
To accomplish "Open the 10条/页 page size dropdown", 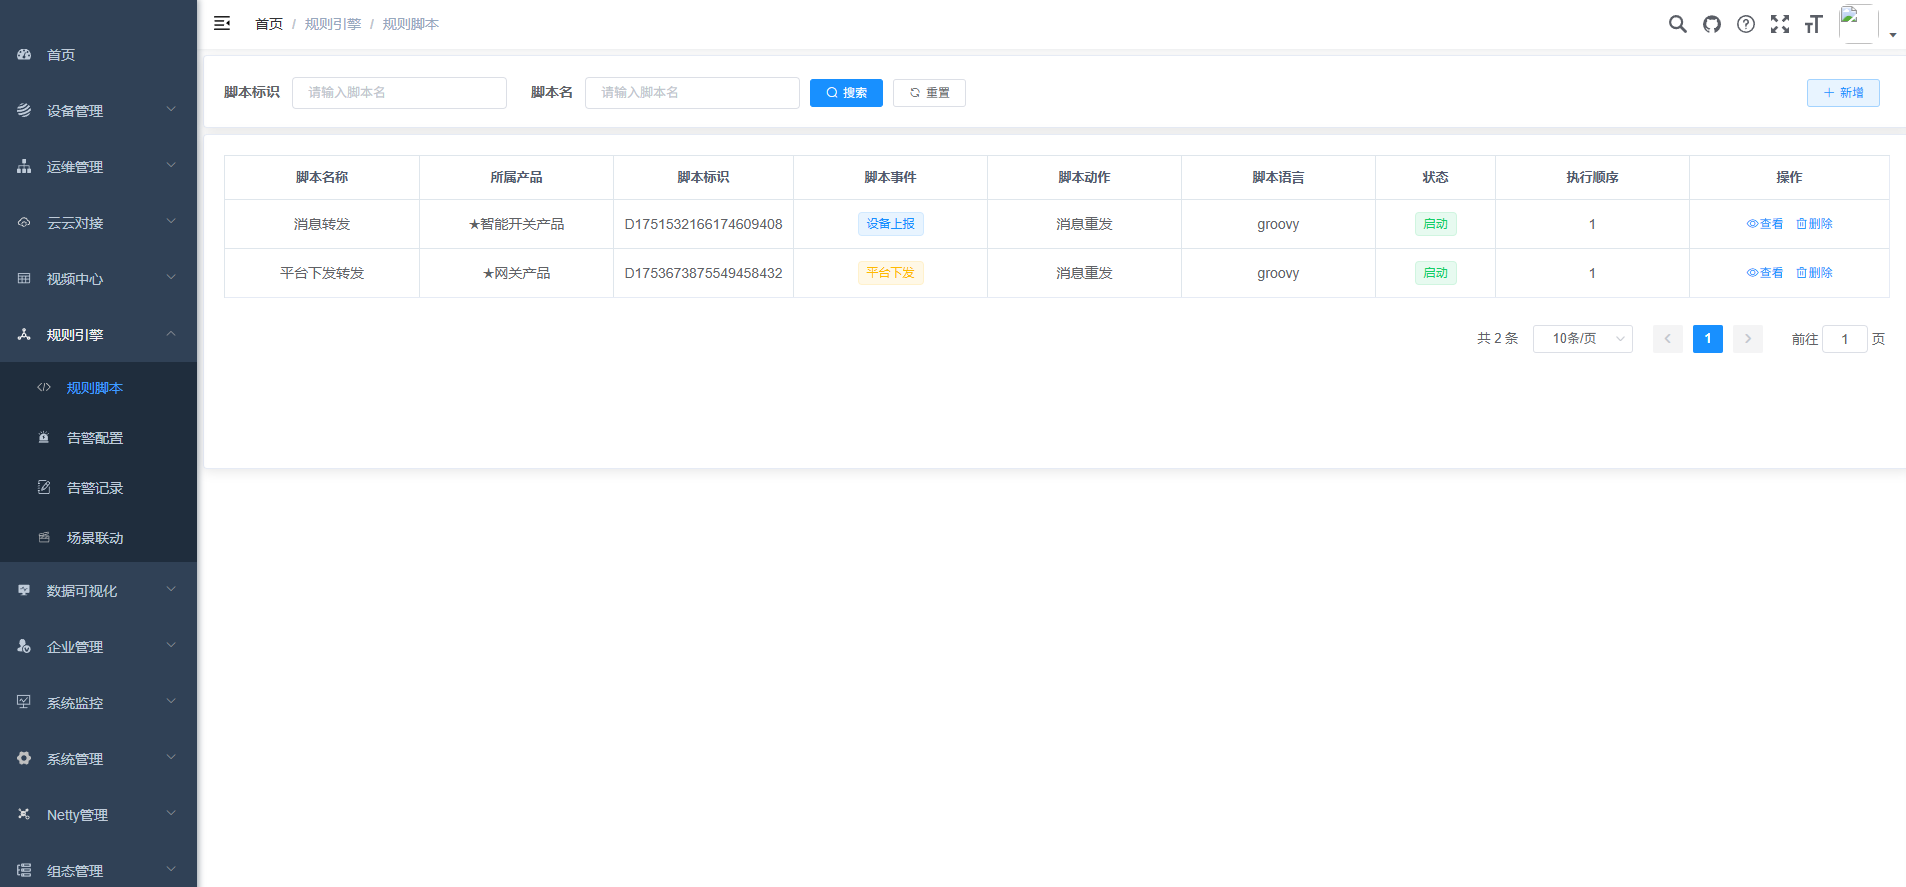I will tap(1582, 339).
